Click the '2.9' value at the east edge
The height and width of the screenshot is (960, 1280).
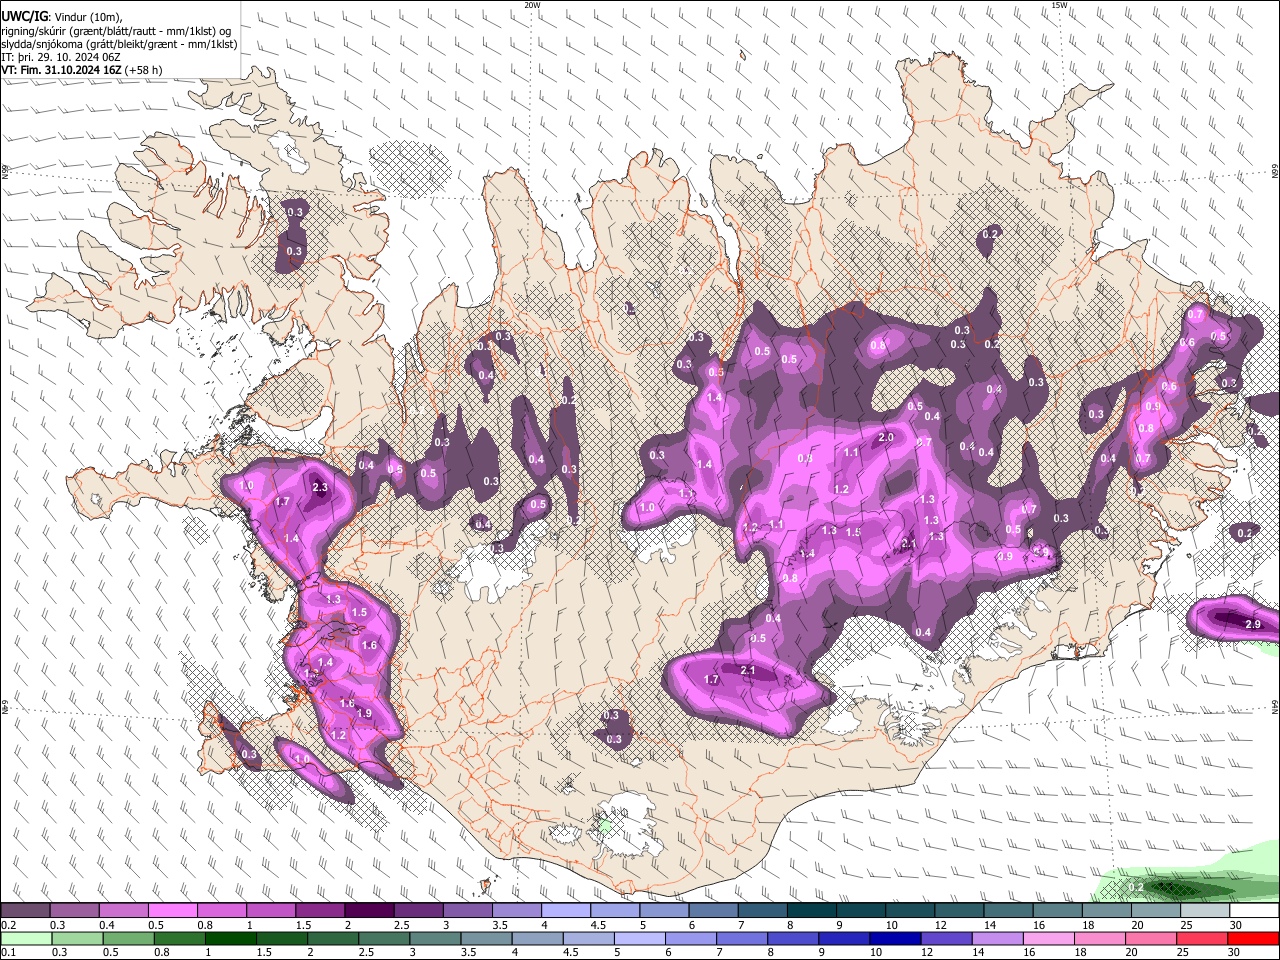(1253, 624)
